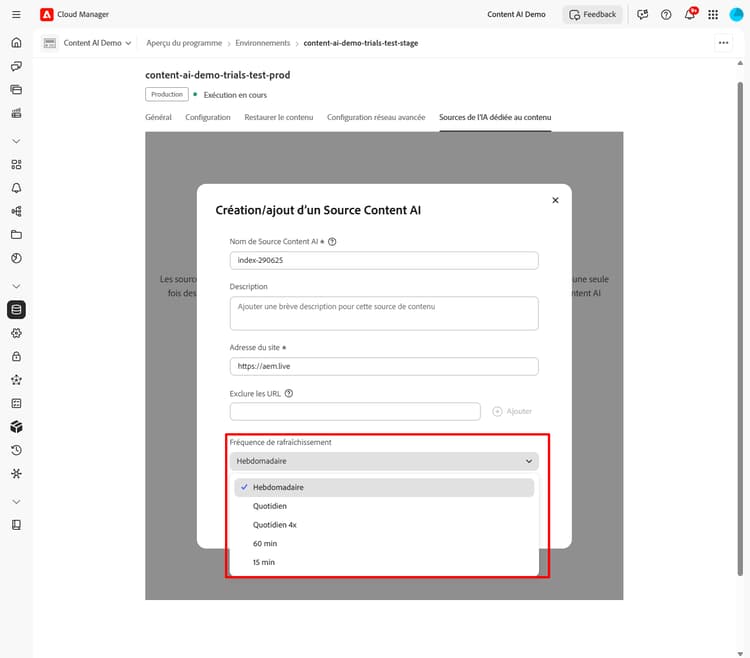Select the highlighted database icon in sidebar
The image size is (750, 658).
pyautogui.click(x=16, y=309)
